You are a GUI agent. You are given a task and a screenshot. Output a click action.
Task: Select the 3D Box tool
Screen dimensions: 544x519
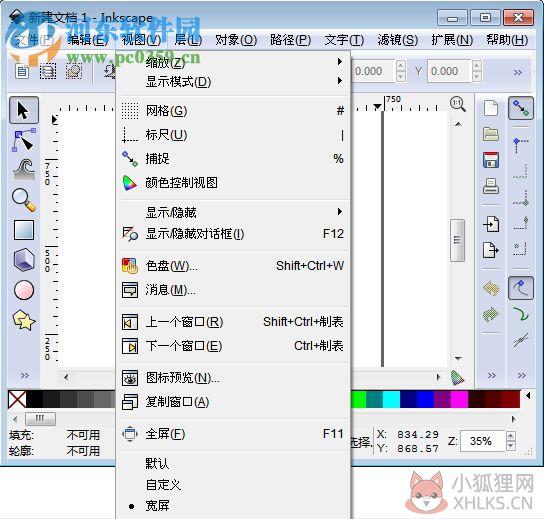pos(24,260)
